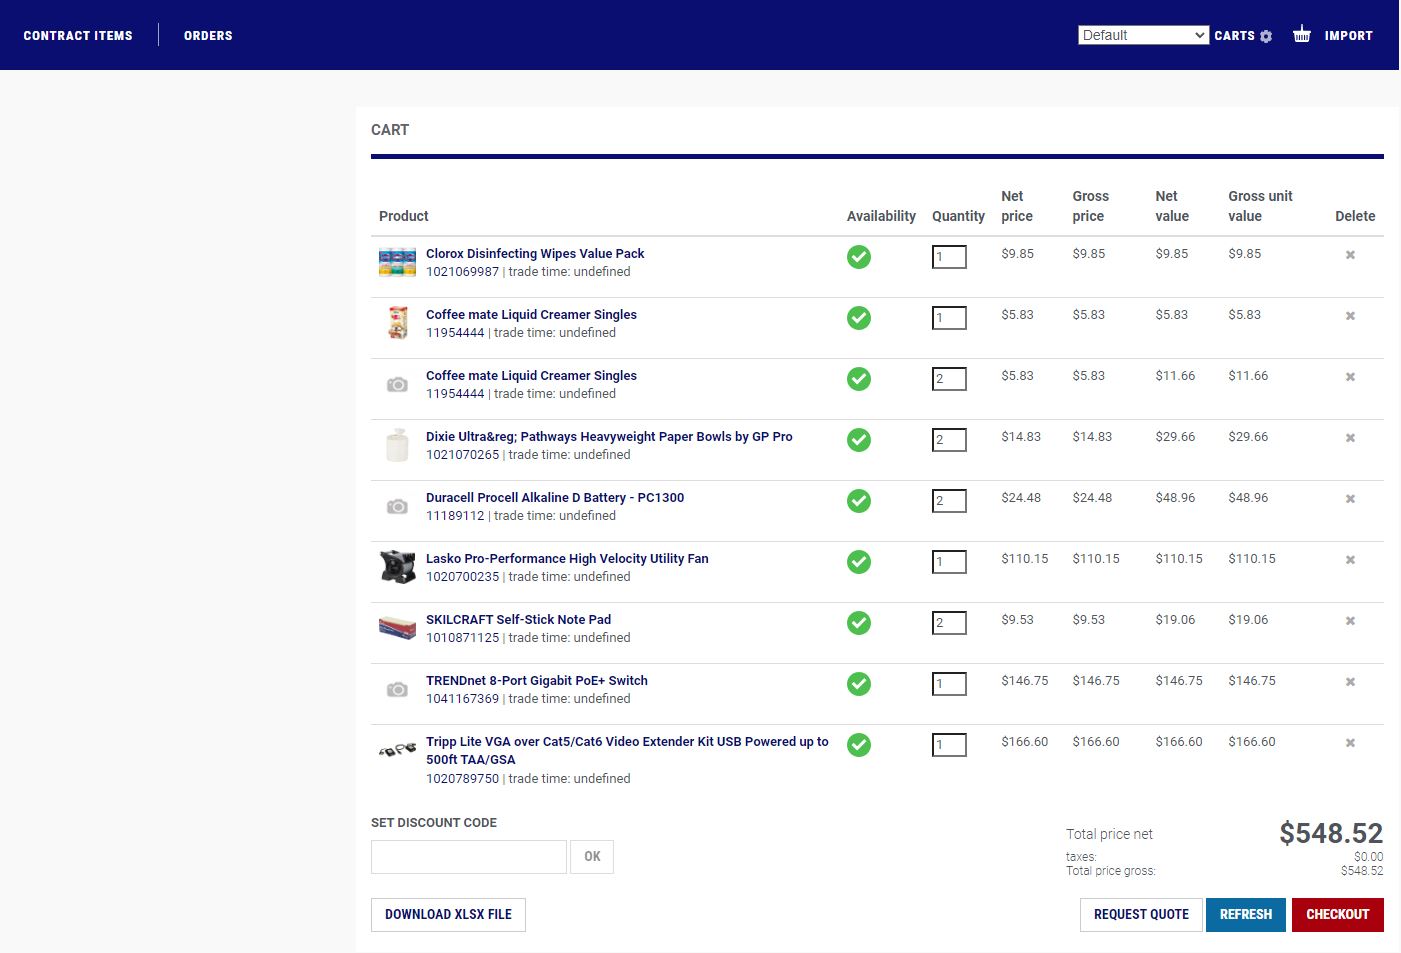This screenshot has height=953, width=1401.
Task: Apply discount code with OK button
Action: pyautogui.click(x=592, y=857)
